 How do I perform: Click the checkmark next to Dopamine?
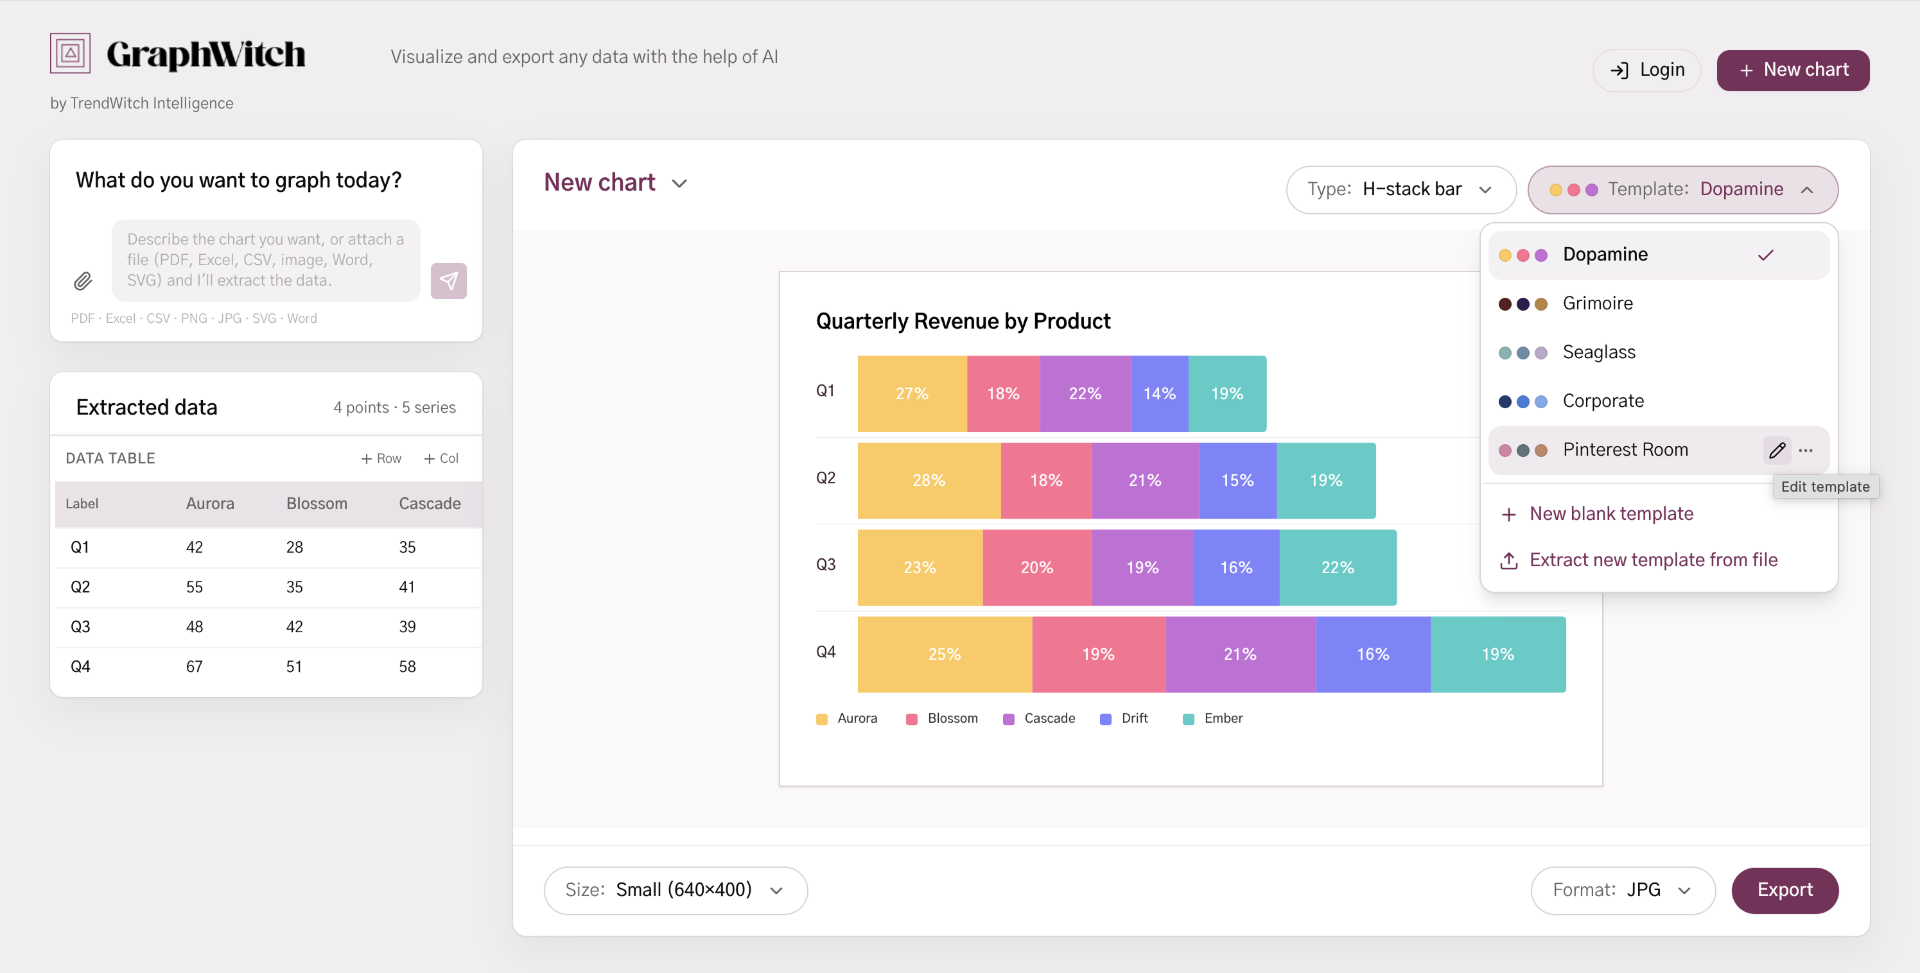click(x=1766, y=255)
